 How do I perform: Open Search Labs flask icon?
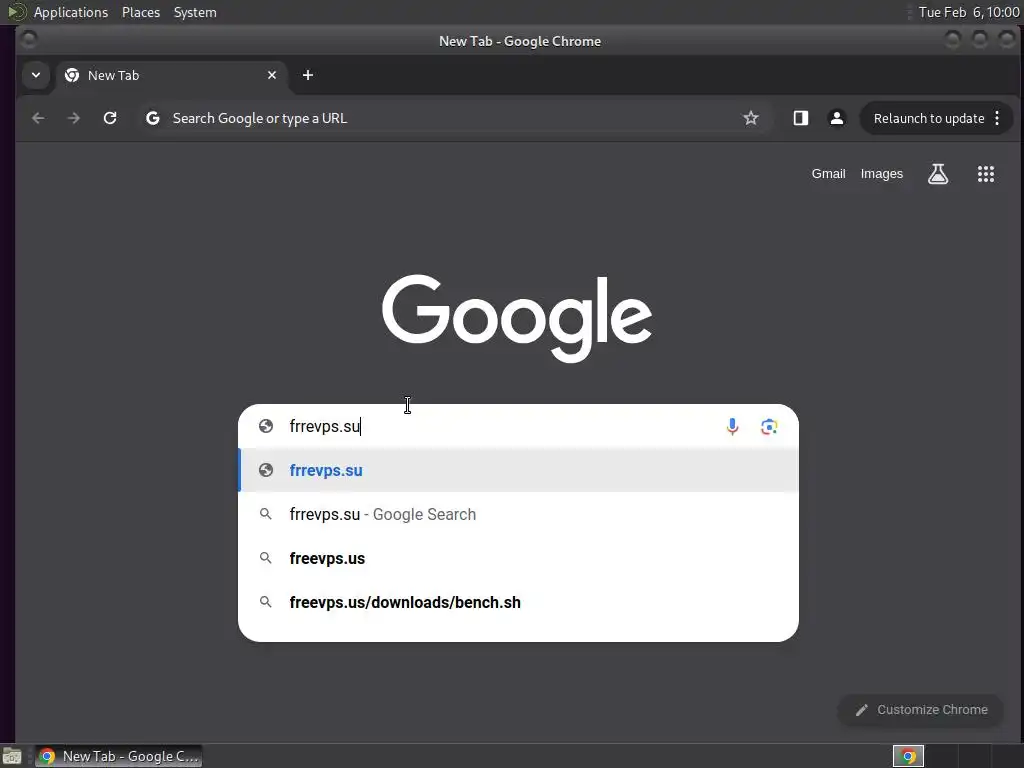(938, 174)
